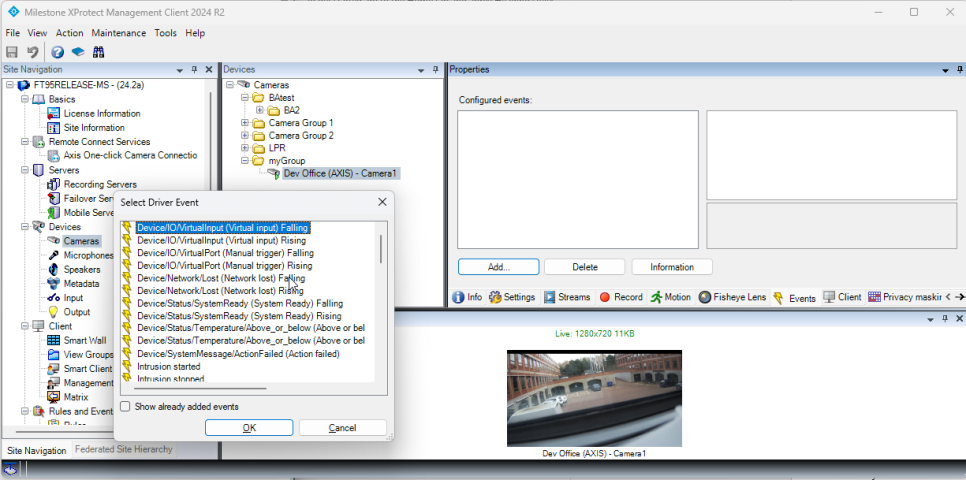Click the binoculars search icon in toolbar
Viewport: 966px width, 480px height.
(99, 52)
